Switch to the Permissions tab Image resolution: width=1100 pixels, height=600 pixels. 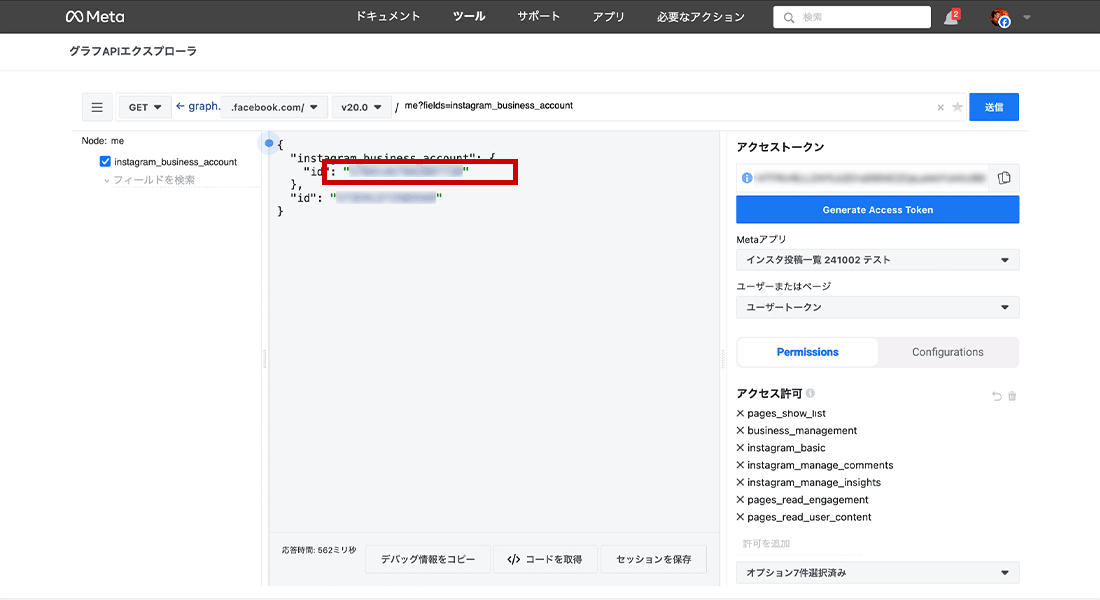(807, 352)
